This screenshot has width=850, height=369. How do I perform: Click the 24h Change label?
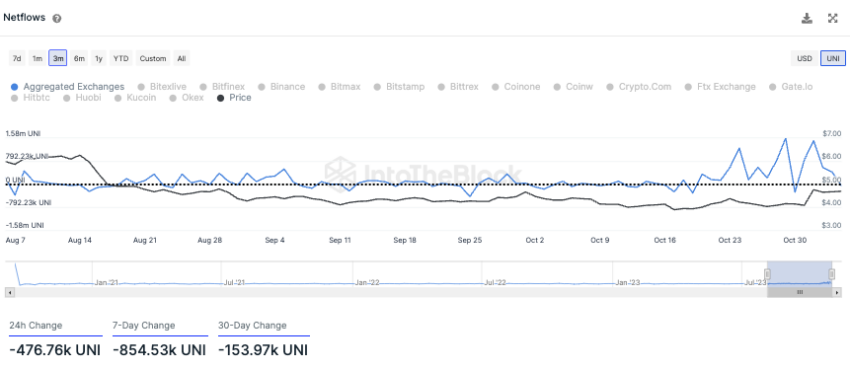pos(36,326)
